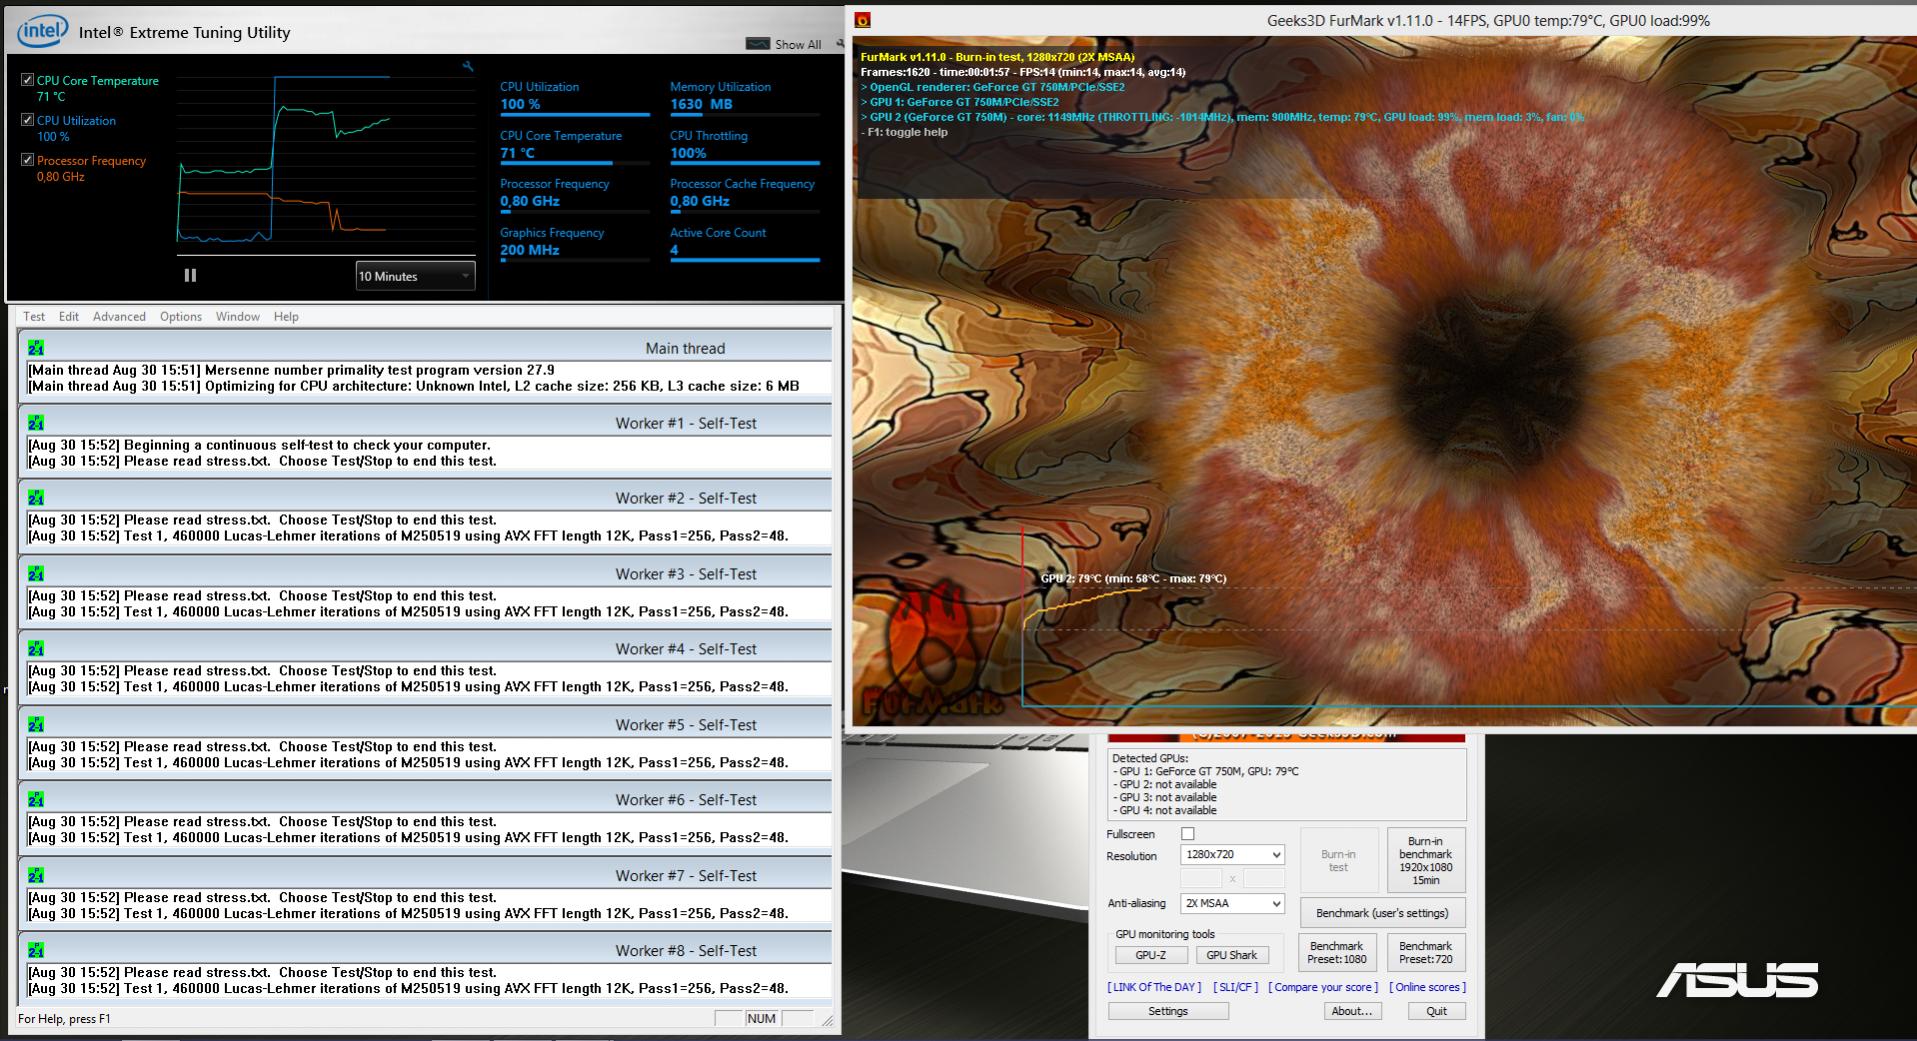Viewport: 1917px width, 1041px height.
Task: Click the Worker #8 - Self-Test title
Action: tap(686, 951)
